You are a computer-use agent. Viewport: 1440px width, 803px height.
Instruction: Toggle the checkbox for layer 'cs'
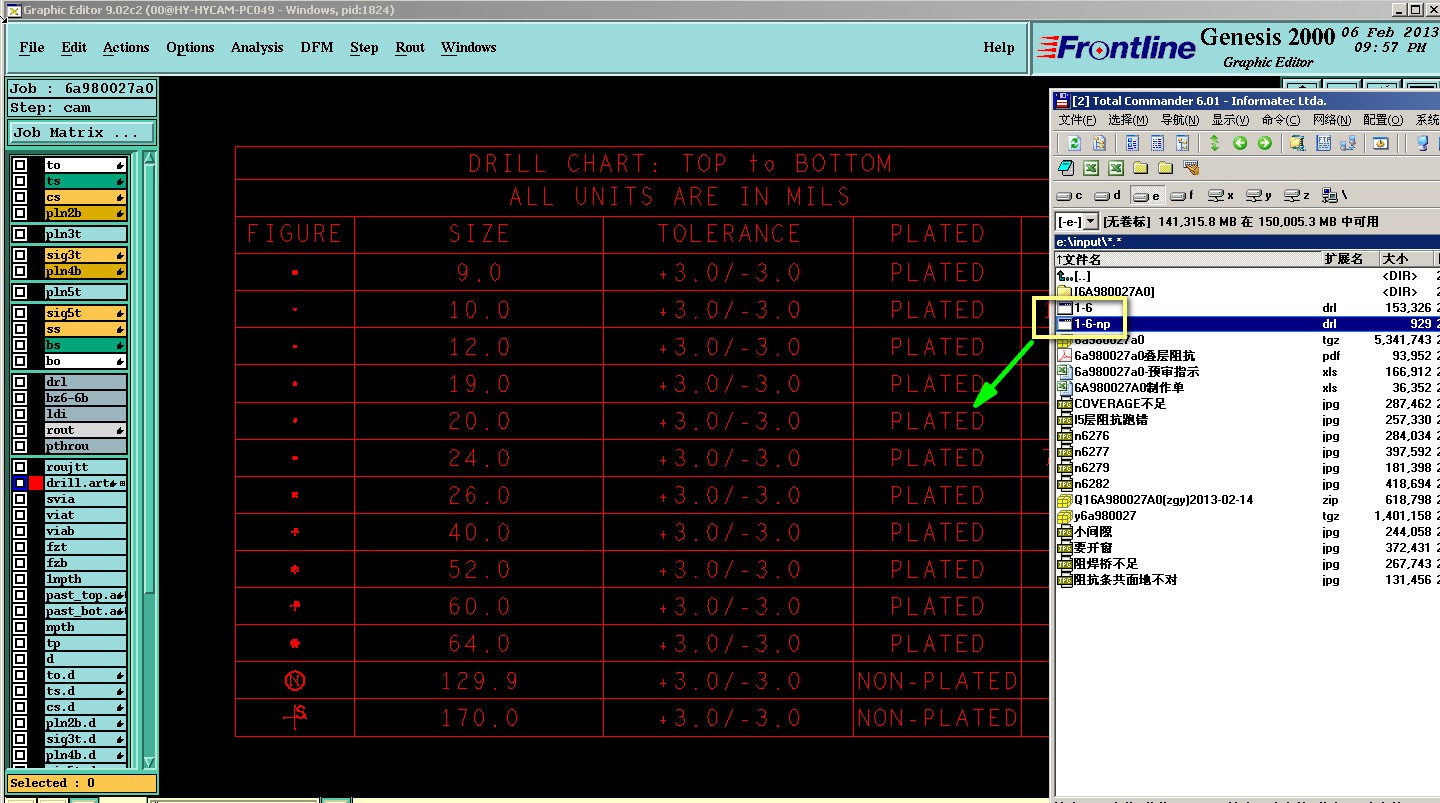(x=20, y=197)
